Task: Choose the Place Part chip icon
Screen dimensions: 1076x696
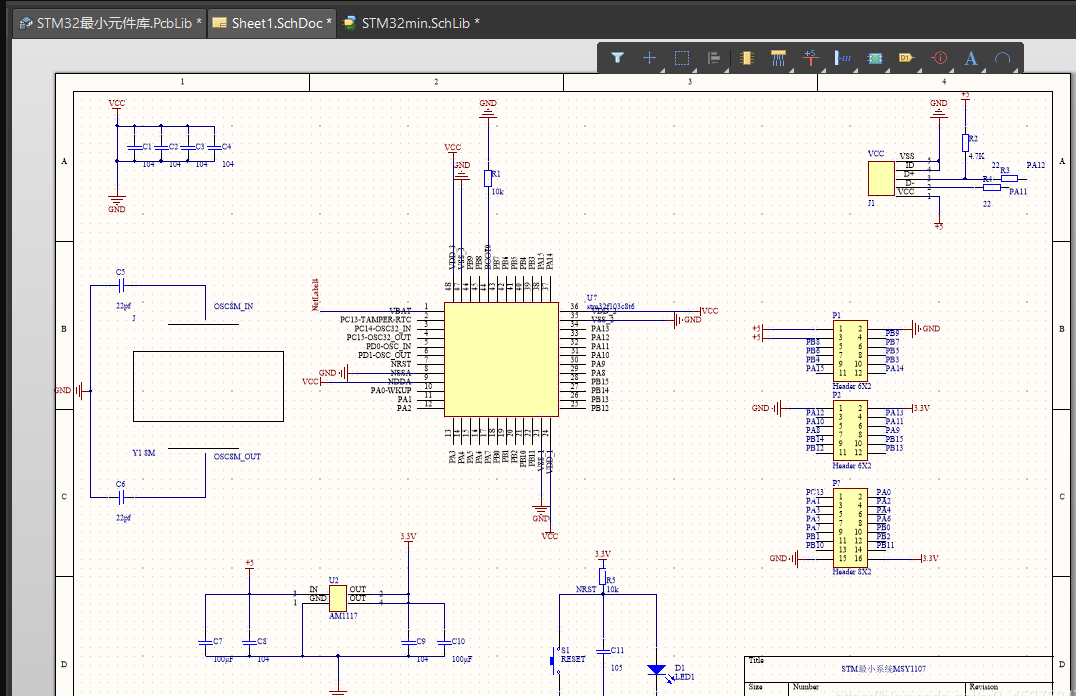Action: click(x=747, y=58)
